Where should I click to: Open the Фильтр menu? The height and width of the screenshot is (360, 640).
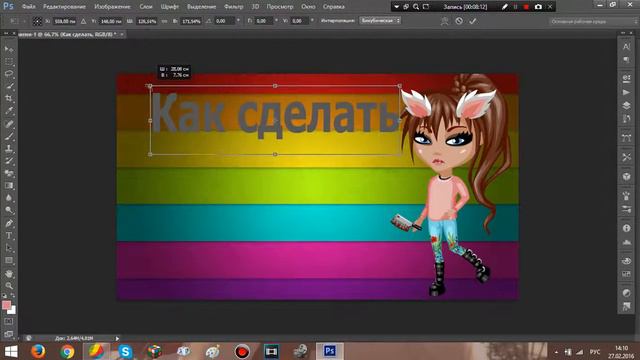pos(233,7)
